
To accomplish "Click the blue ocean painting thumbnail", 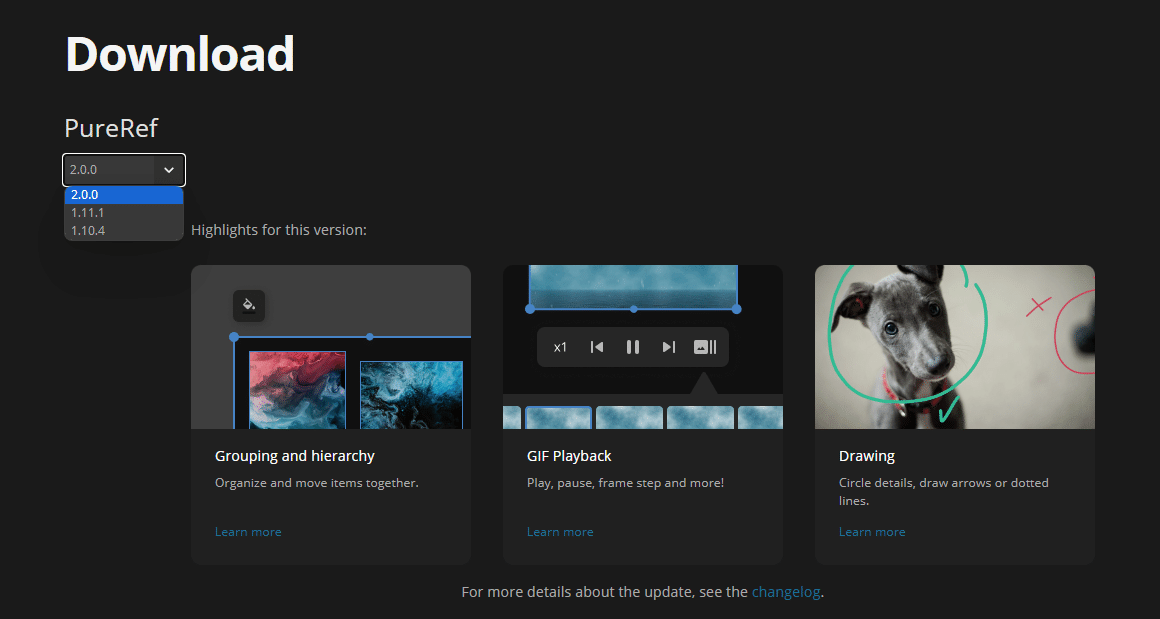I will click(x=411, y=395).
